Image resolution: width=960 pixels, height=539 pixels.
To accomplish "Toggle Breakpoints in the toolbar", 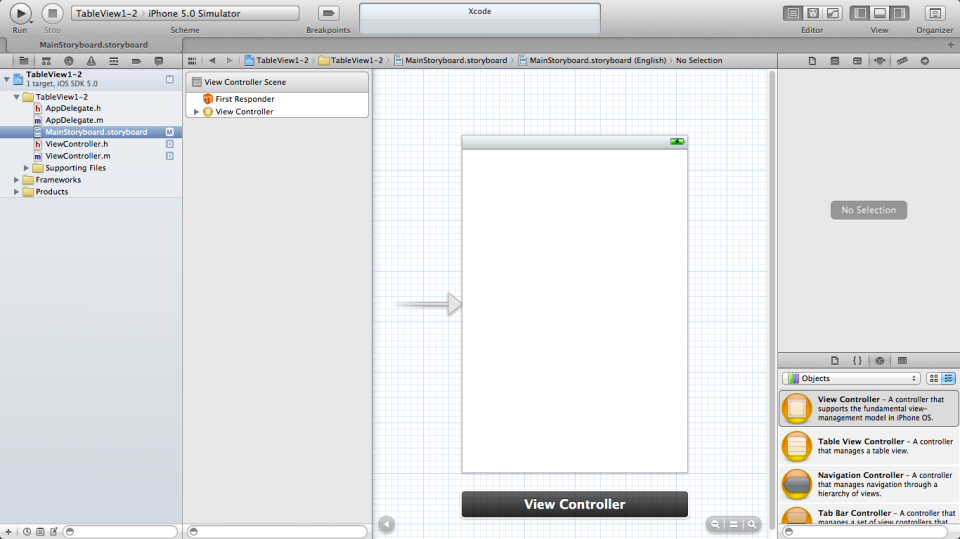I will (328, 13).
